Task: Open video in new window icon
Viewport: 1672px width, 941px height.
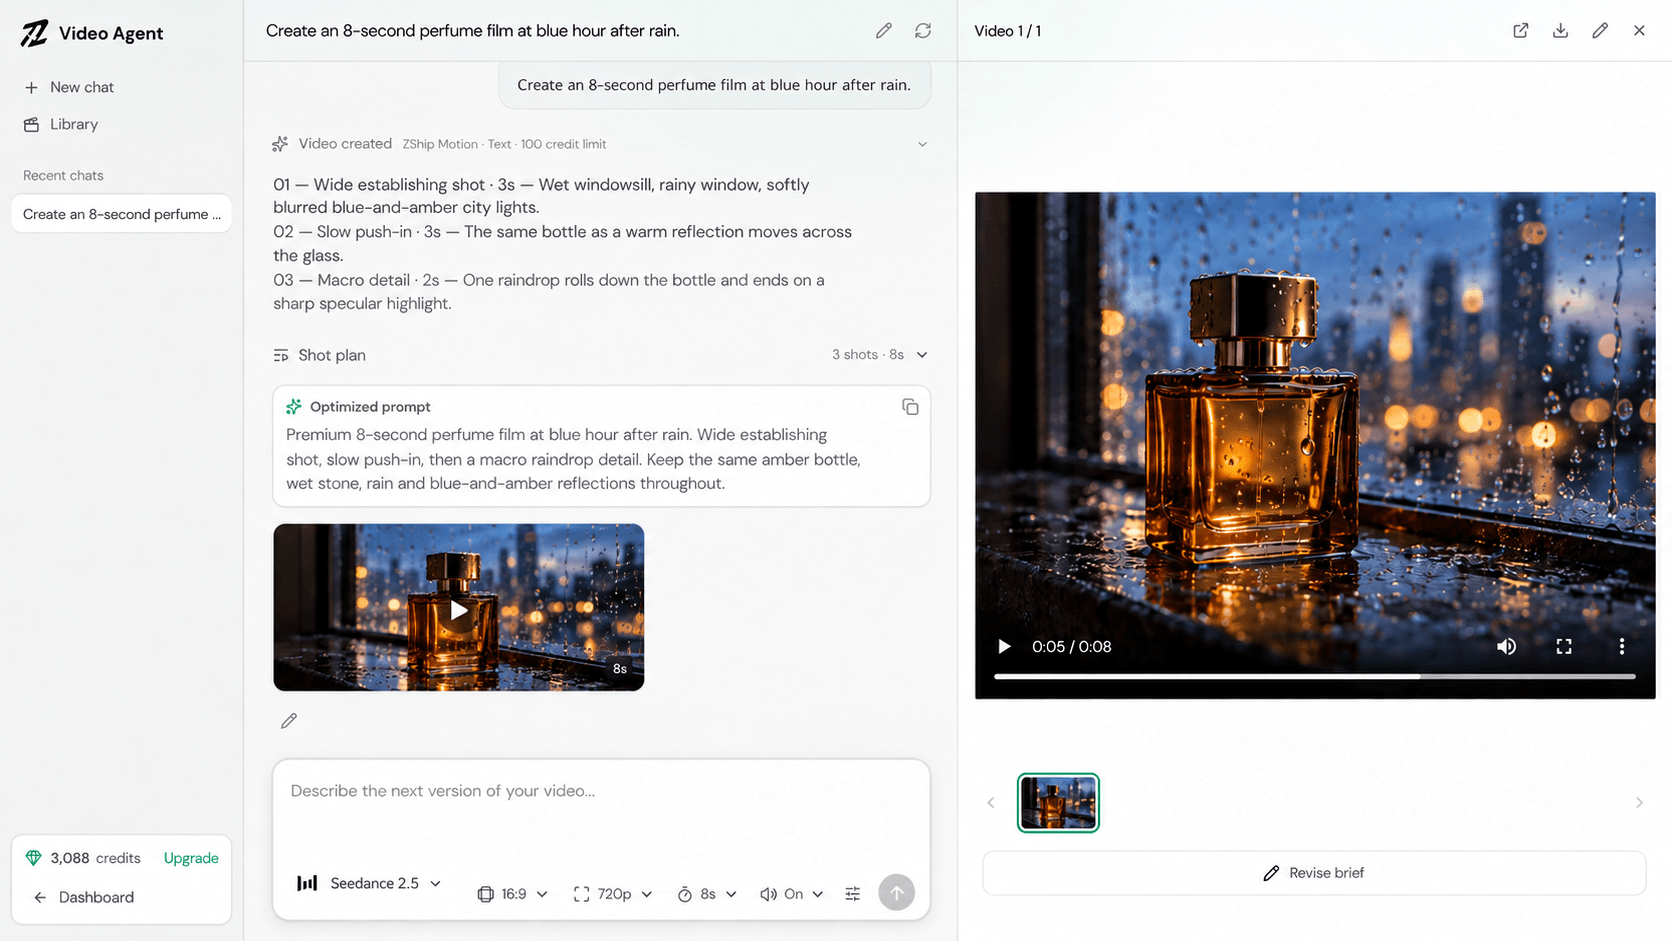Action: [1521, 31]
